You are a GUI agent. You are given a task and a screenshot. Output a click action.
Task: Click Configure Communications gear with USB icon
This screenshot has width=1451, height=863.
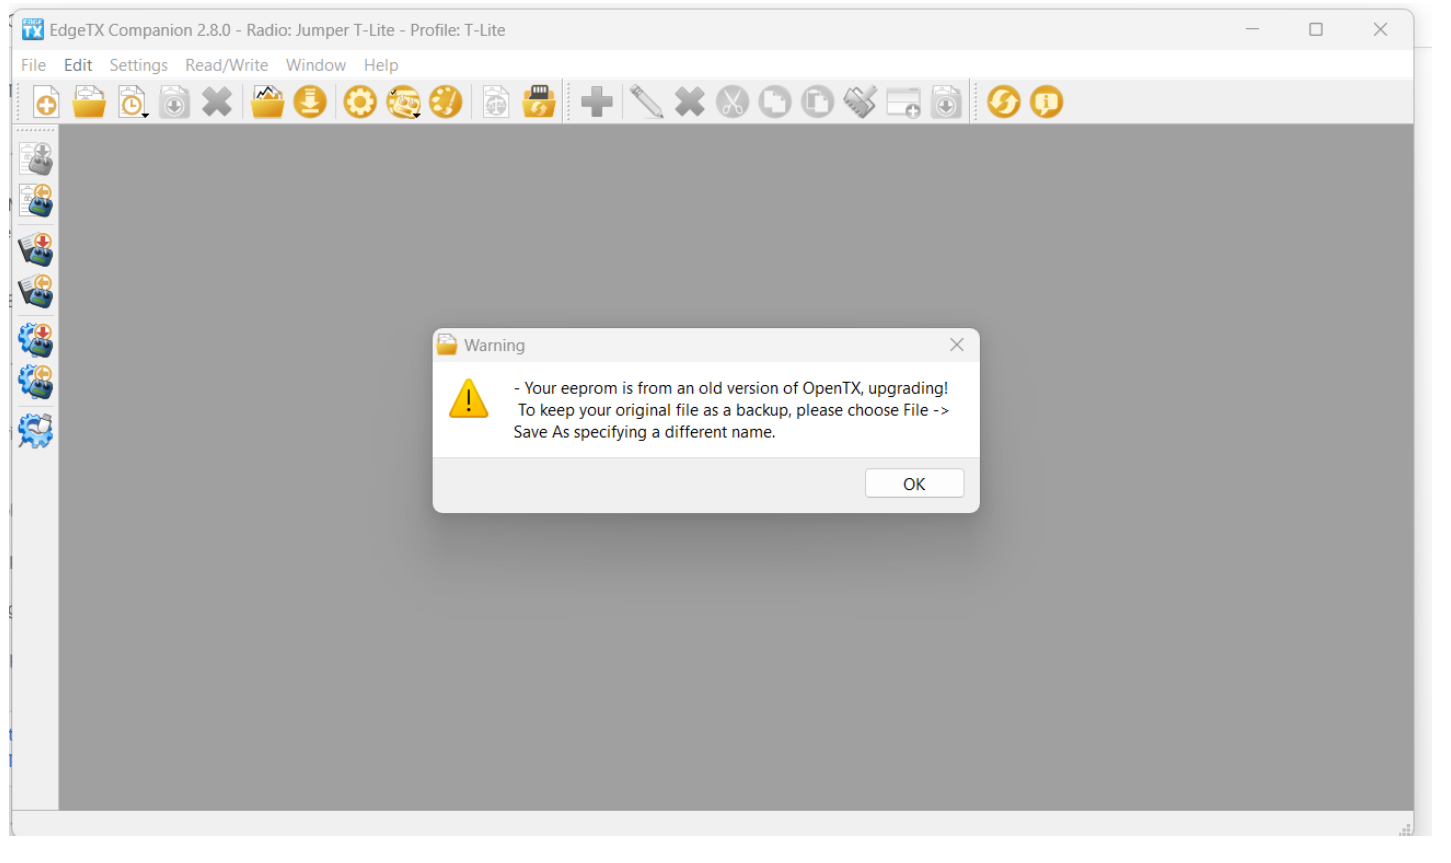(36, 430)
